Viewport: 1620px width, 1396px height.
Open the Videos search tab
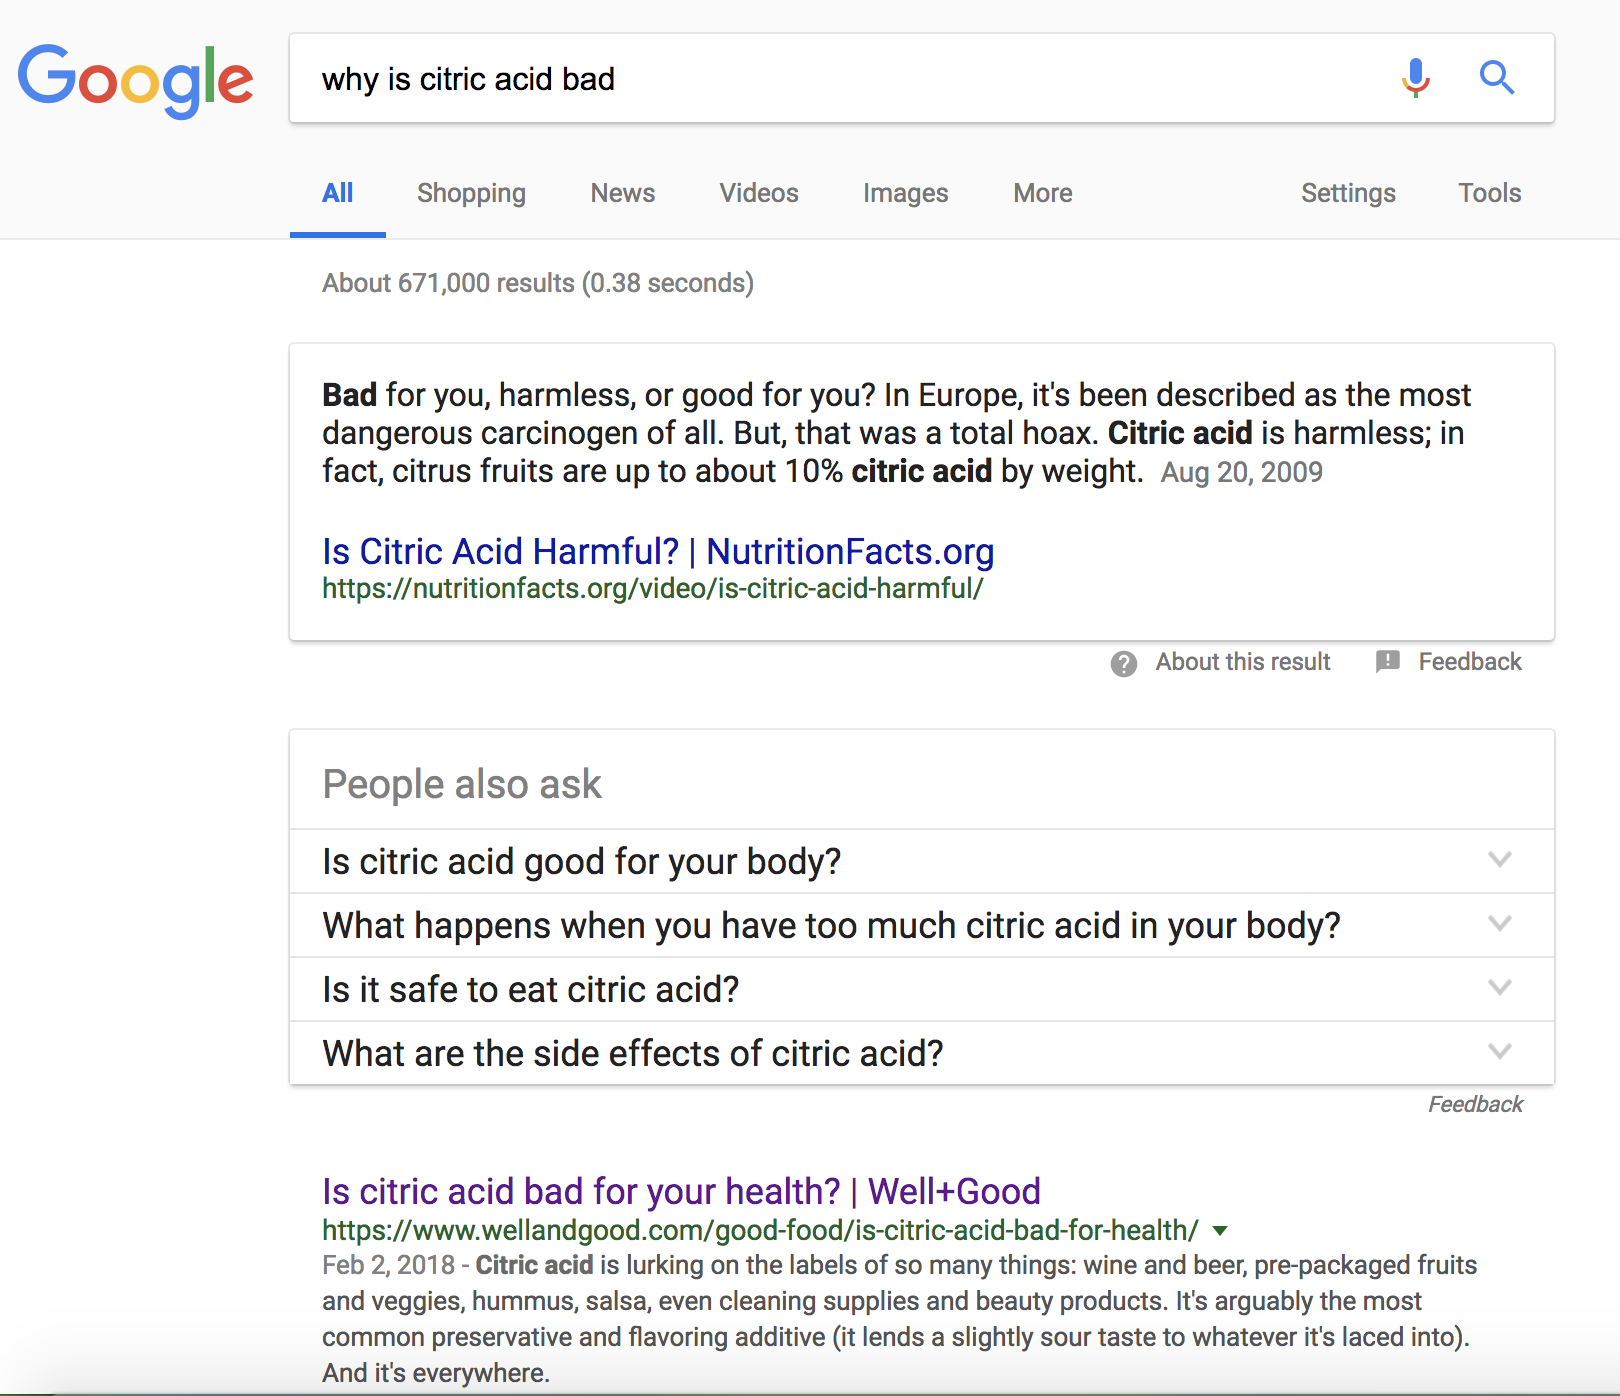pos(758,193)
